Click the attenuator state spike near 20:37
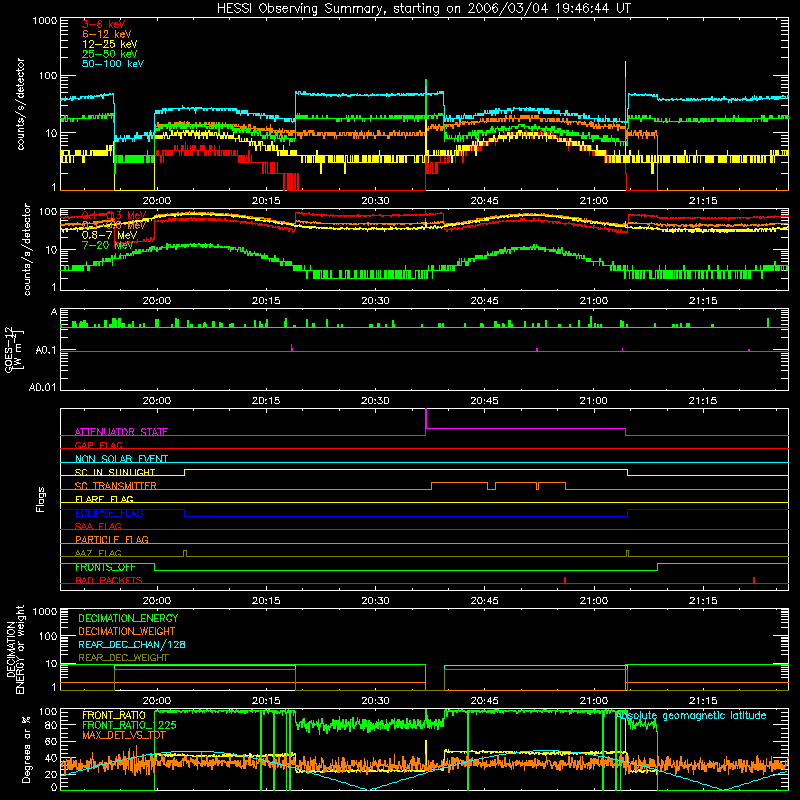This screenshot has height=800, width=800. pyautogui.click(x=426, y=418)
